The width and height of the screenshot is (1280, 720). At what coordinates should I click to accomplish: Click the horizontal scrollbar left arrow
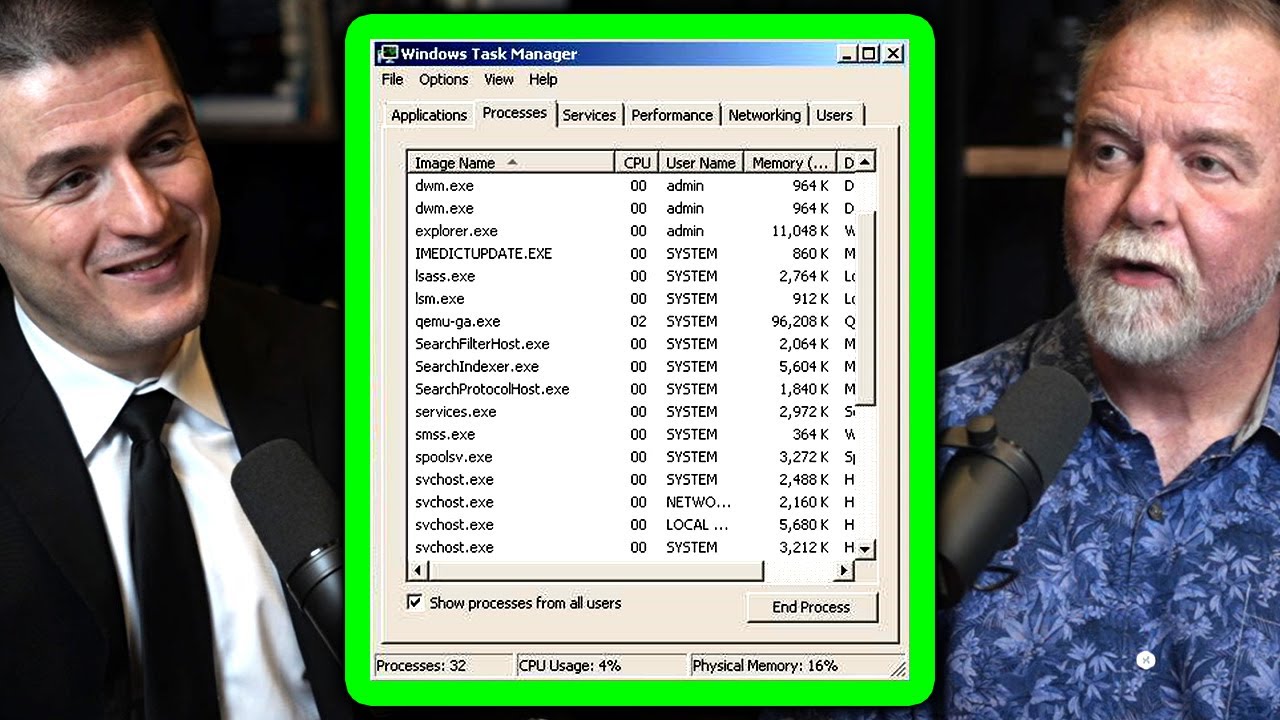coord(417,570)
